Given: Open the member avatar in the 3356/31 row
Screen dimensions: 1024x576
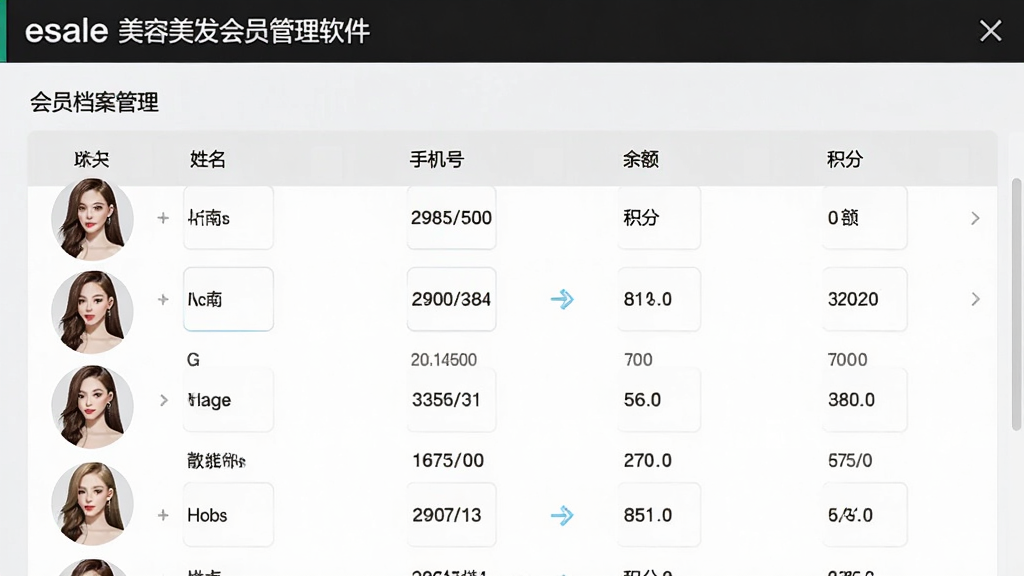Looking at the screenshot, I should [x=92, y=406].
